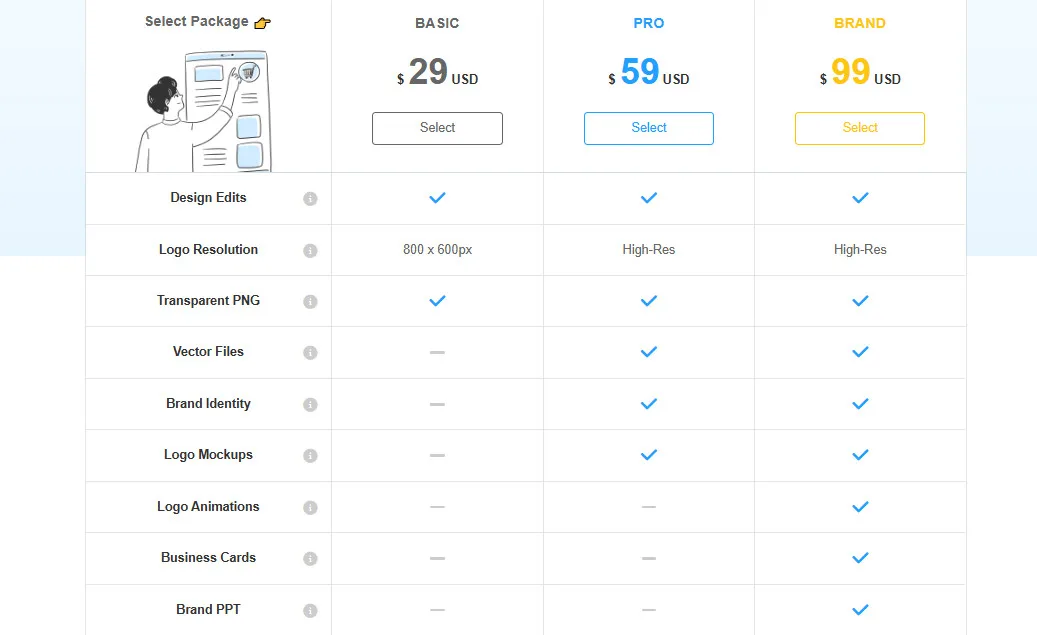
Task: Click the Design Edits checkmark in Basic column
Action: (437, 197)
